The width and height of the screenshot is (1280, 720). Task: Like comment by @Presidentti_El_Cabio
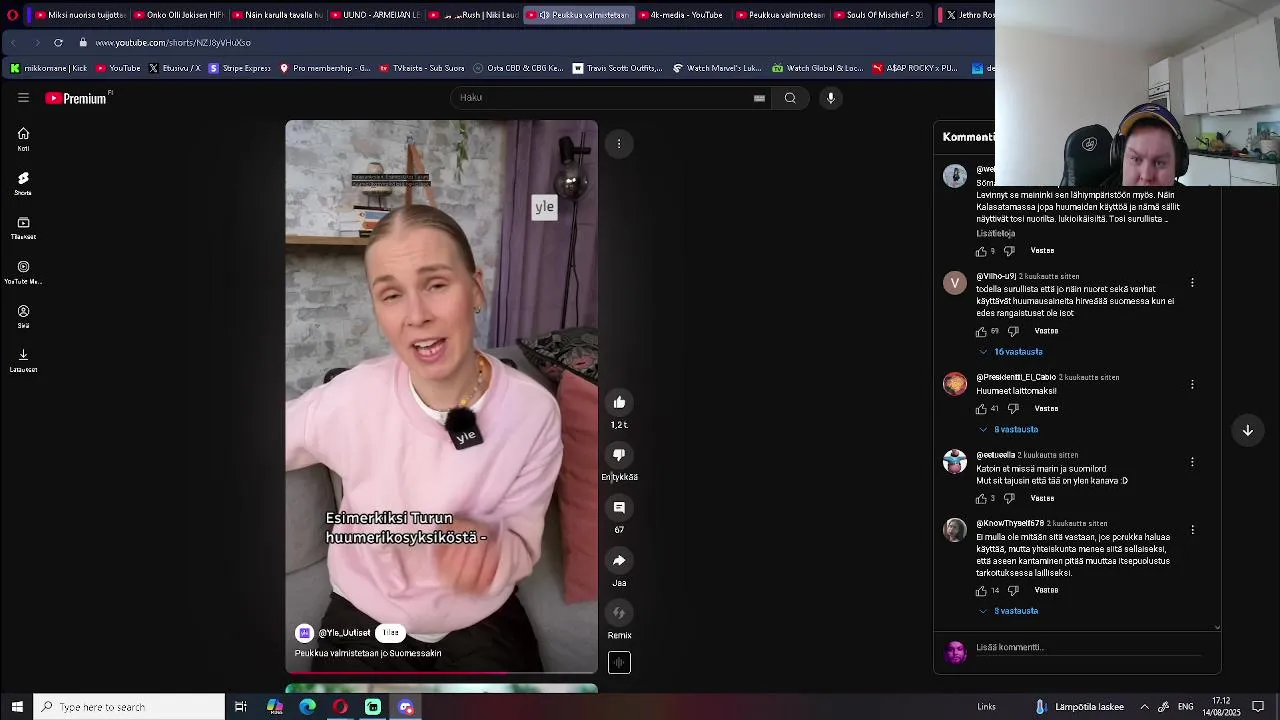[x=981, y=409]
